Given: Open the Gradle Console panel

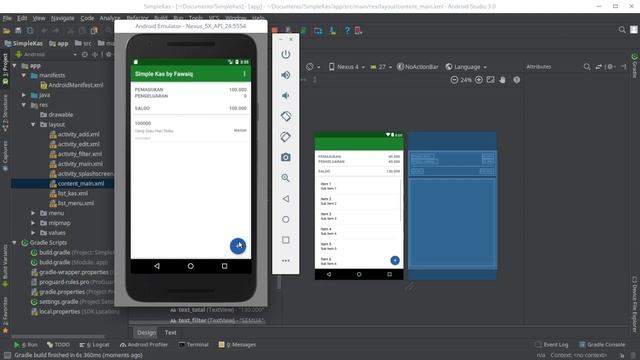Looking at the screenshot, I should point(602,344).
